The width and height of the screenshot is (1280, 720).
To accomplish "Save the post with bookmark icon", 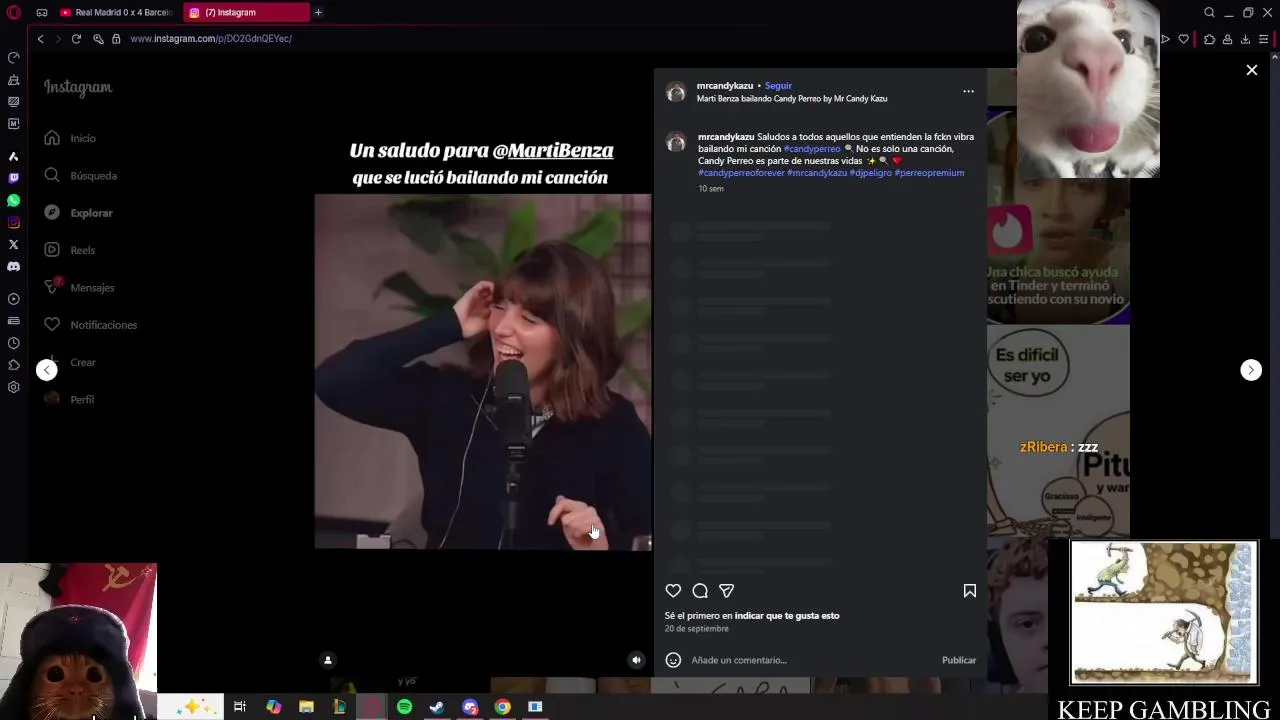I will (x=969, y=591).
